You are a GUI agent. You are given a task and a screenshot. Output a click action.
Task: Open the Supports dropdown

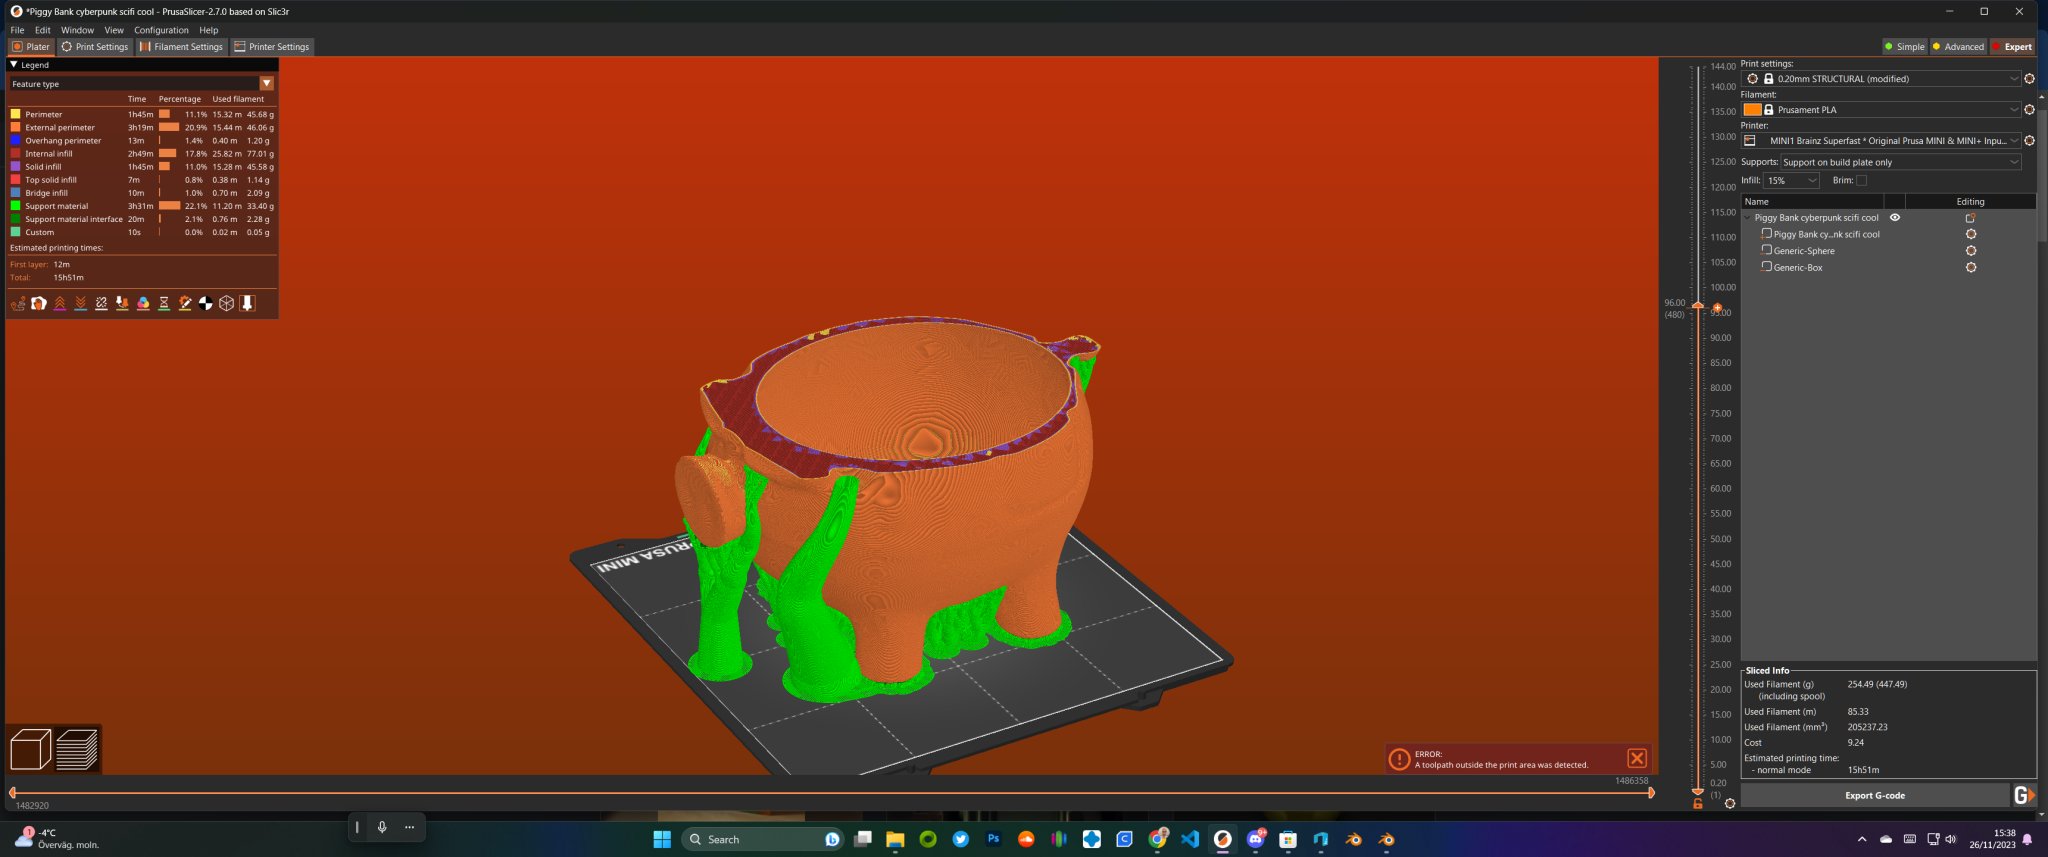click(1900, 162)
